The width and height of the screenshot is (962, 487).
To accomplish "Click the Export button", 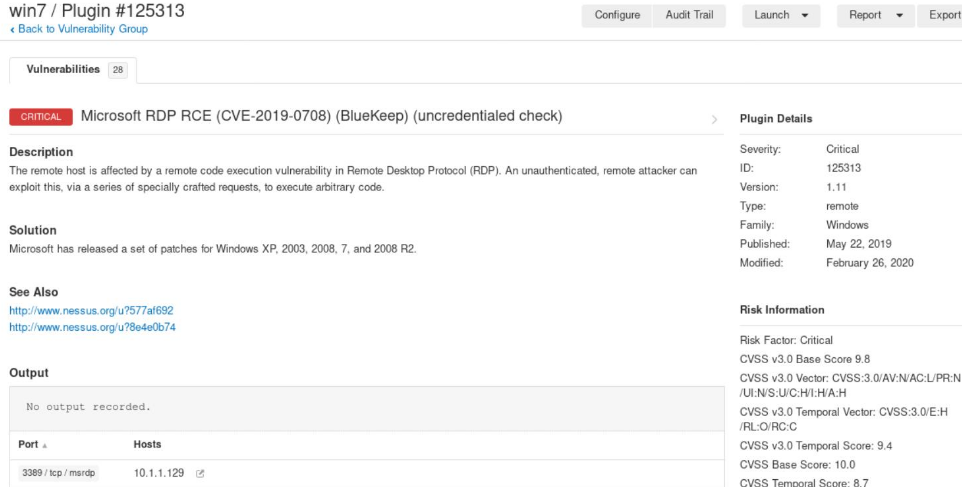I will pos(943,15).
